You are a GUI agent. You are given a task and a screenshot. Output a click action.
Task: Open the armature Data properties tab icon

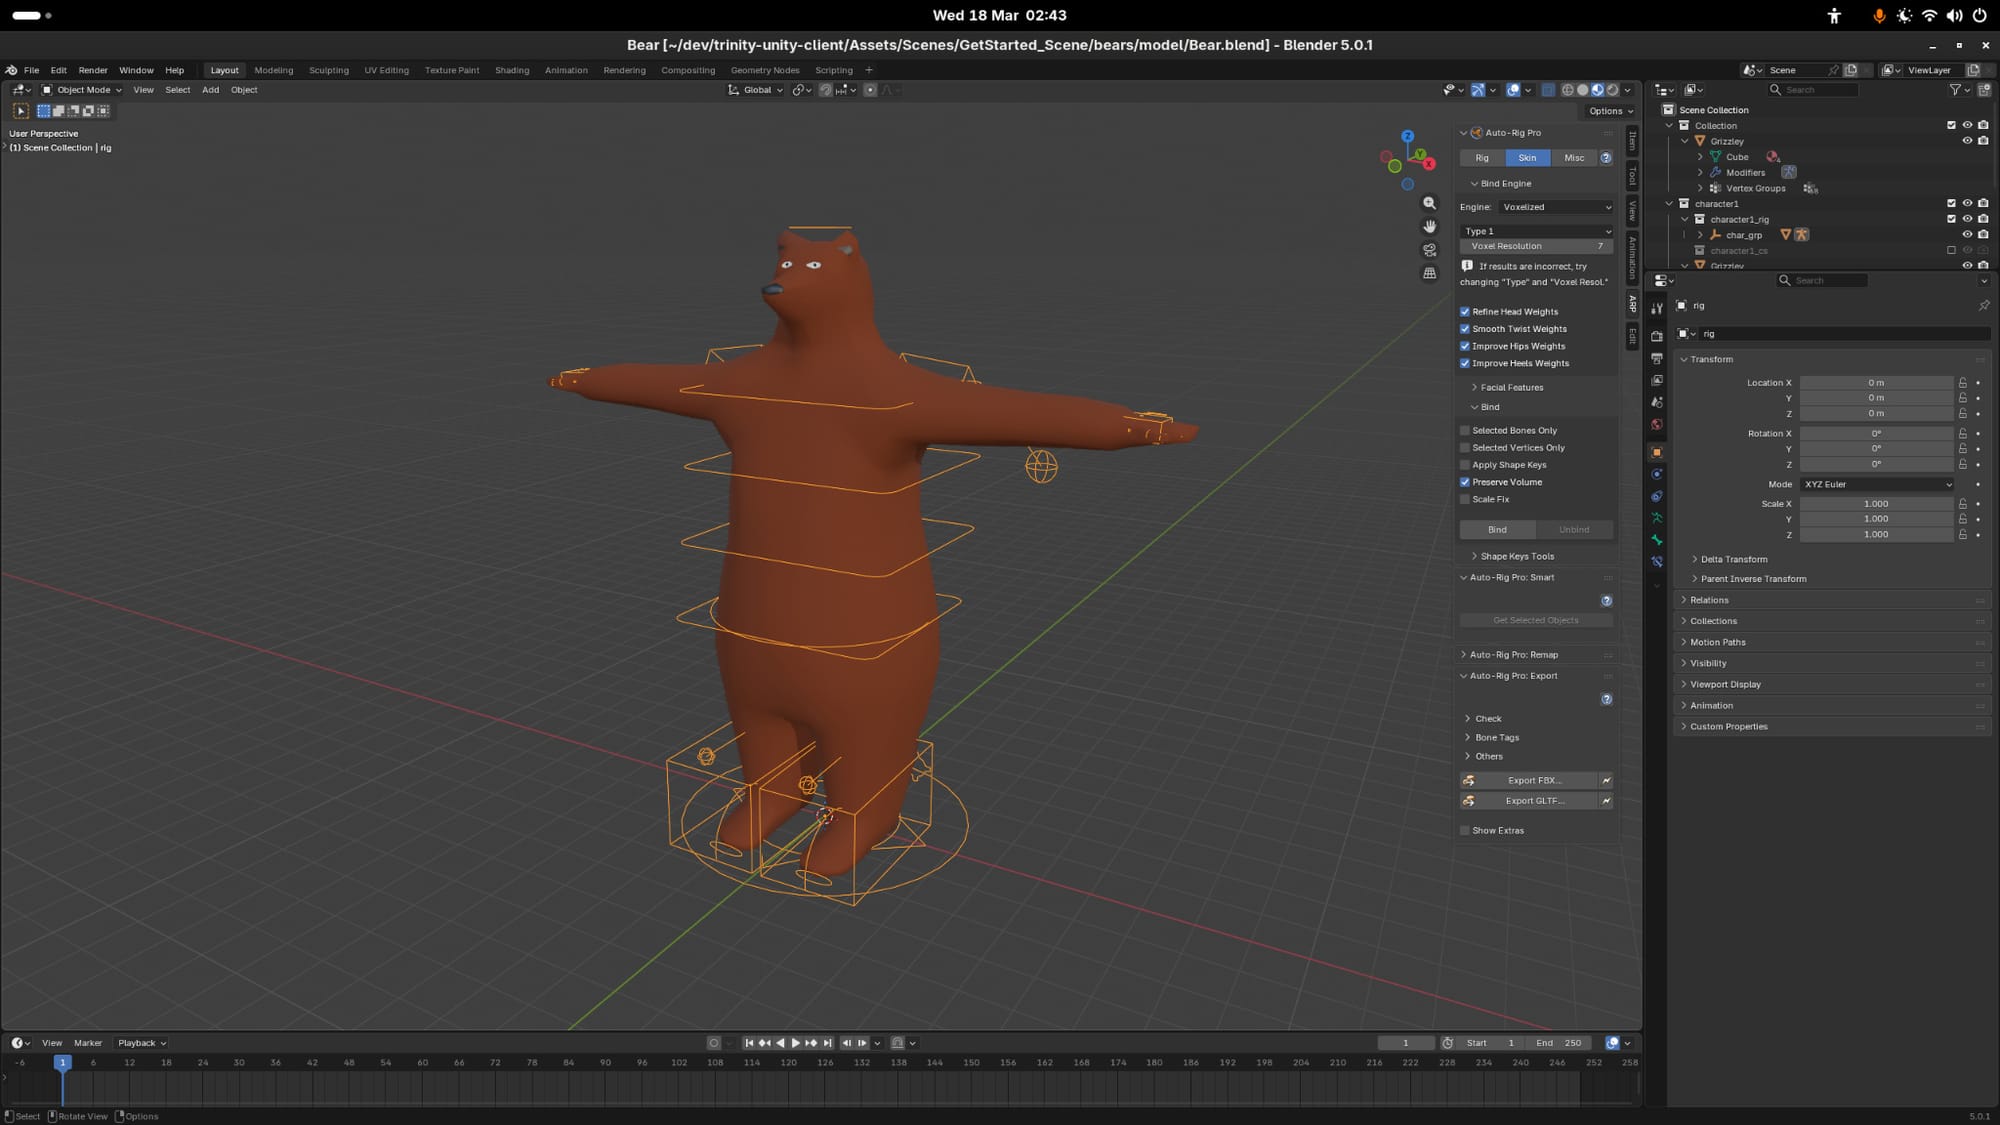click(x=1657, y=518)
